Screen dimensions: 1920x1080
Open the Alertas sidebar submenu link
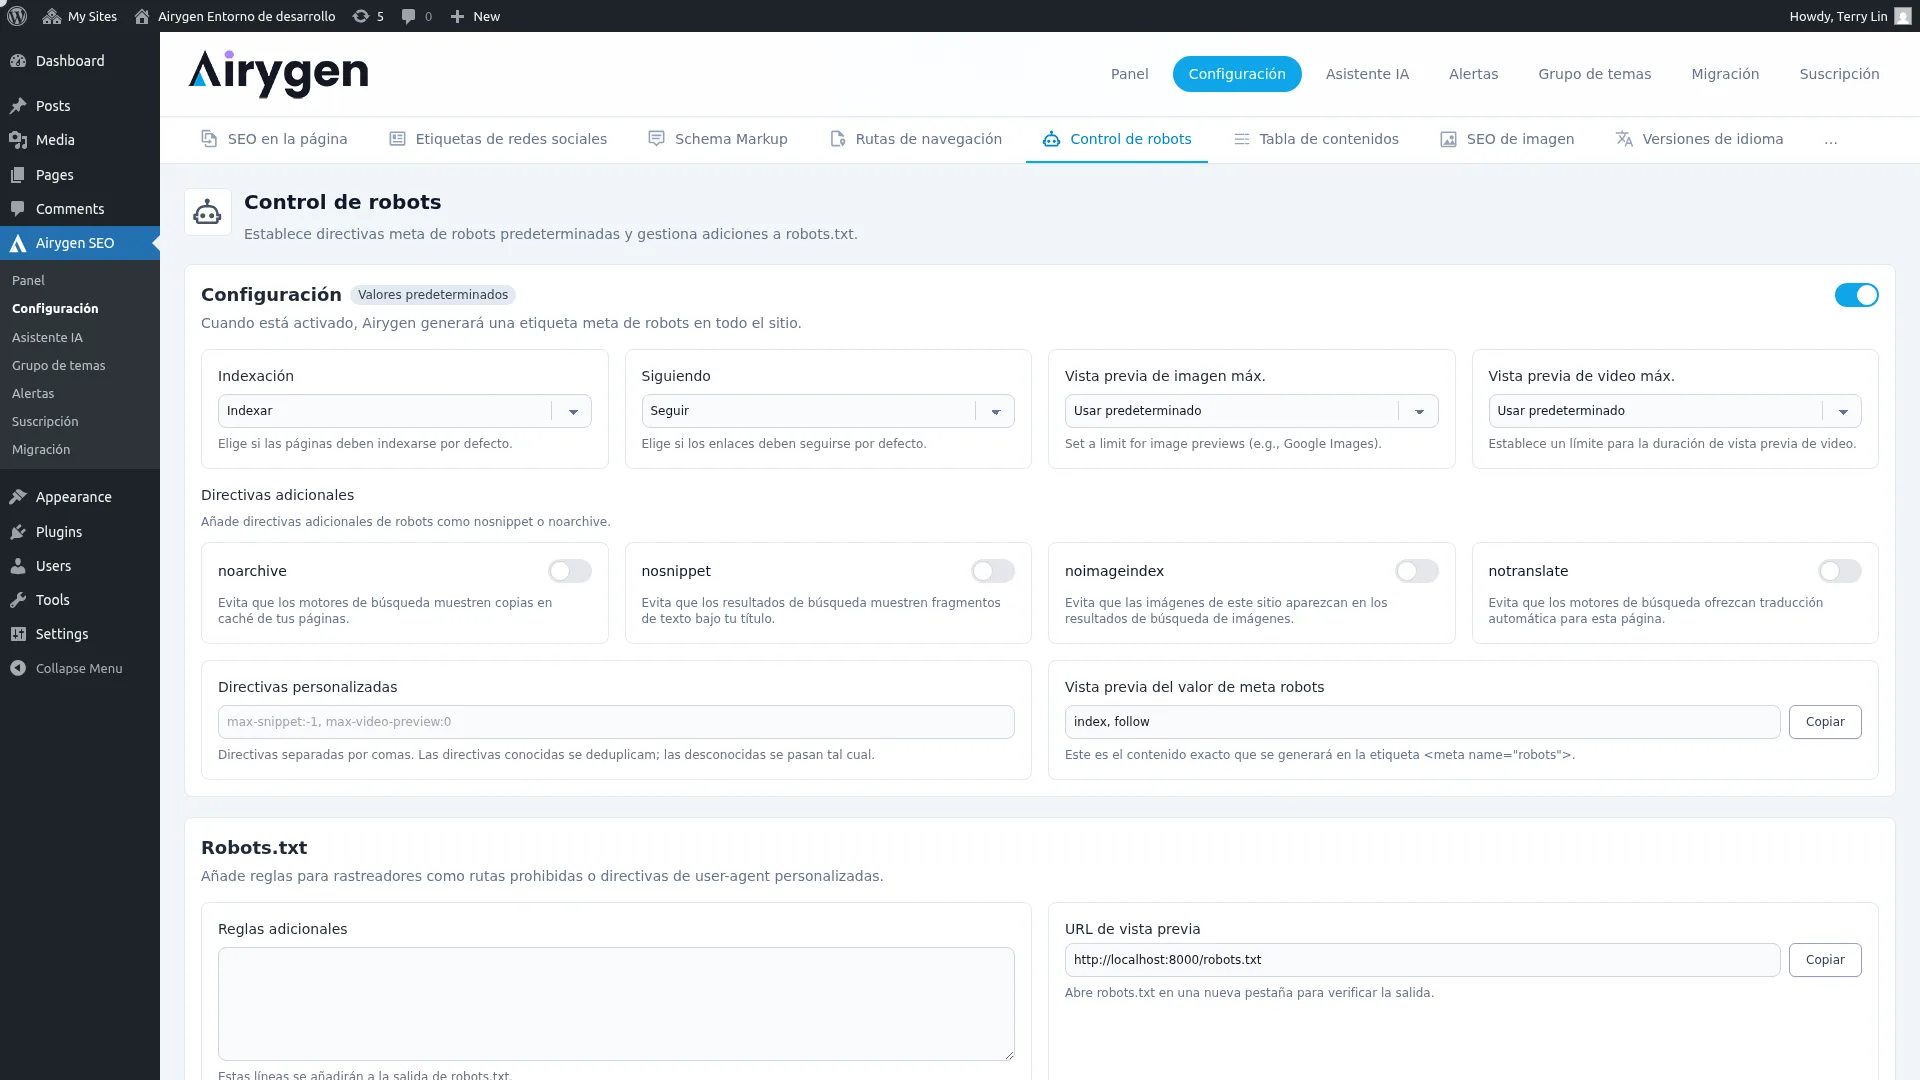point(33,394)
